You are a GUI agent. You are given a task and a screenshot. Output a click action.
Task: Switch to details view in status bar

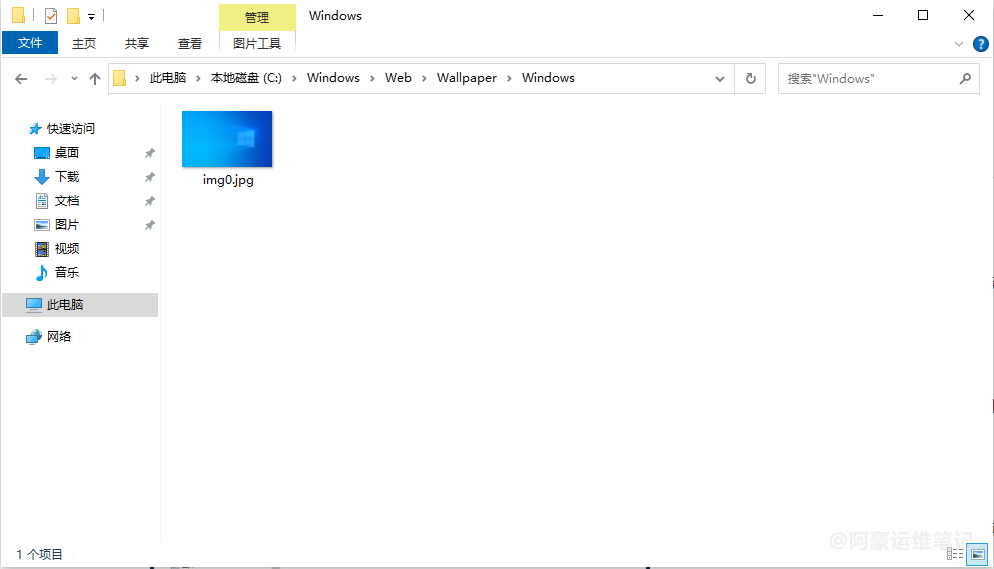tap(955, 554)
